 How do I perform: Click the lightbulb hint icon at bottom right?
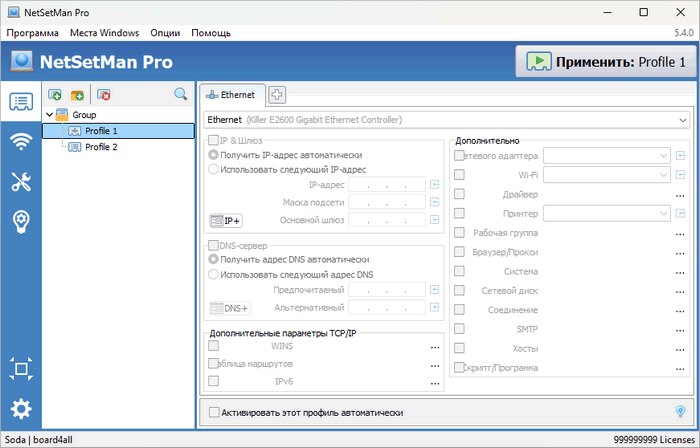coord(681,411)
